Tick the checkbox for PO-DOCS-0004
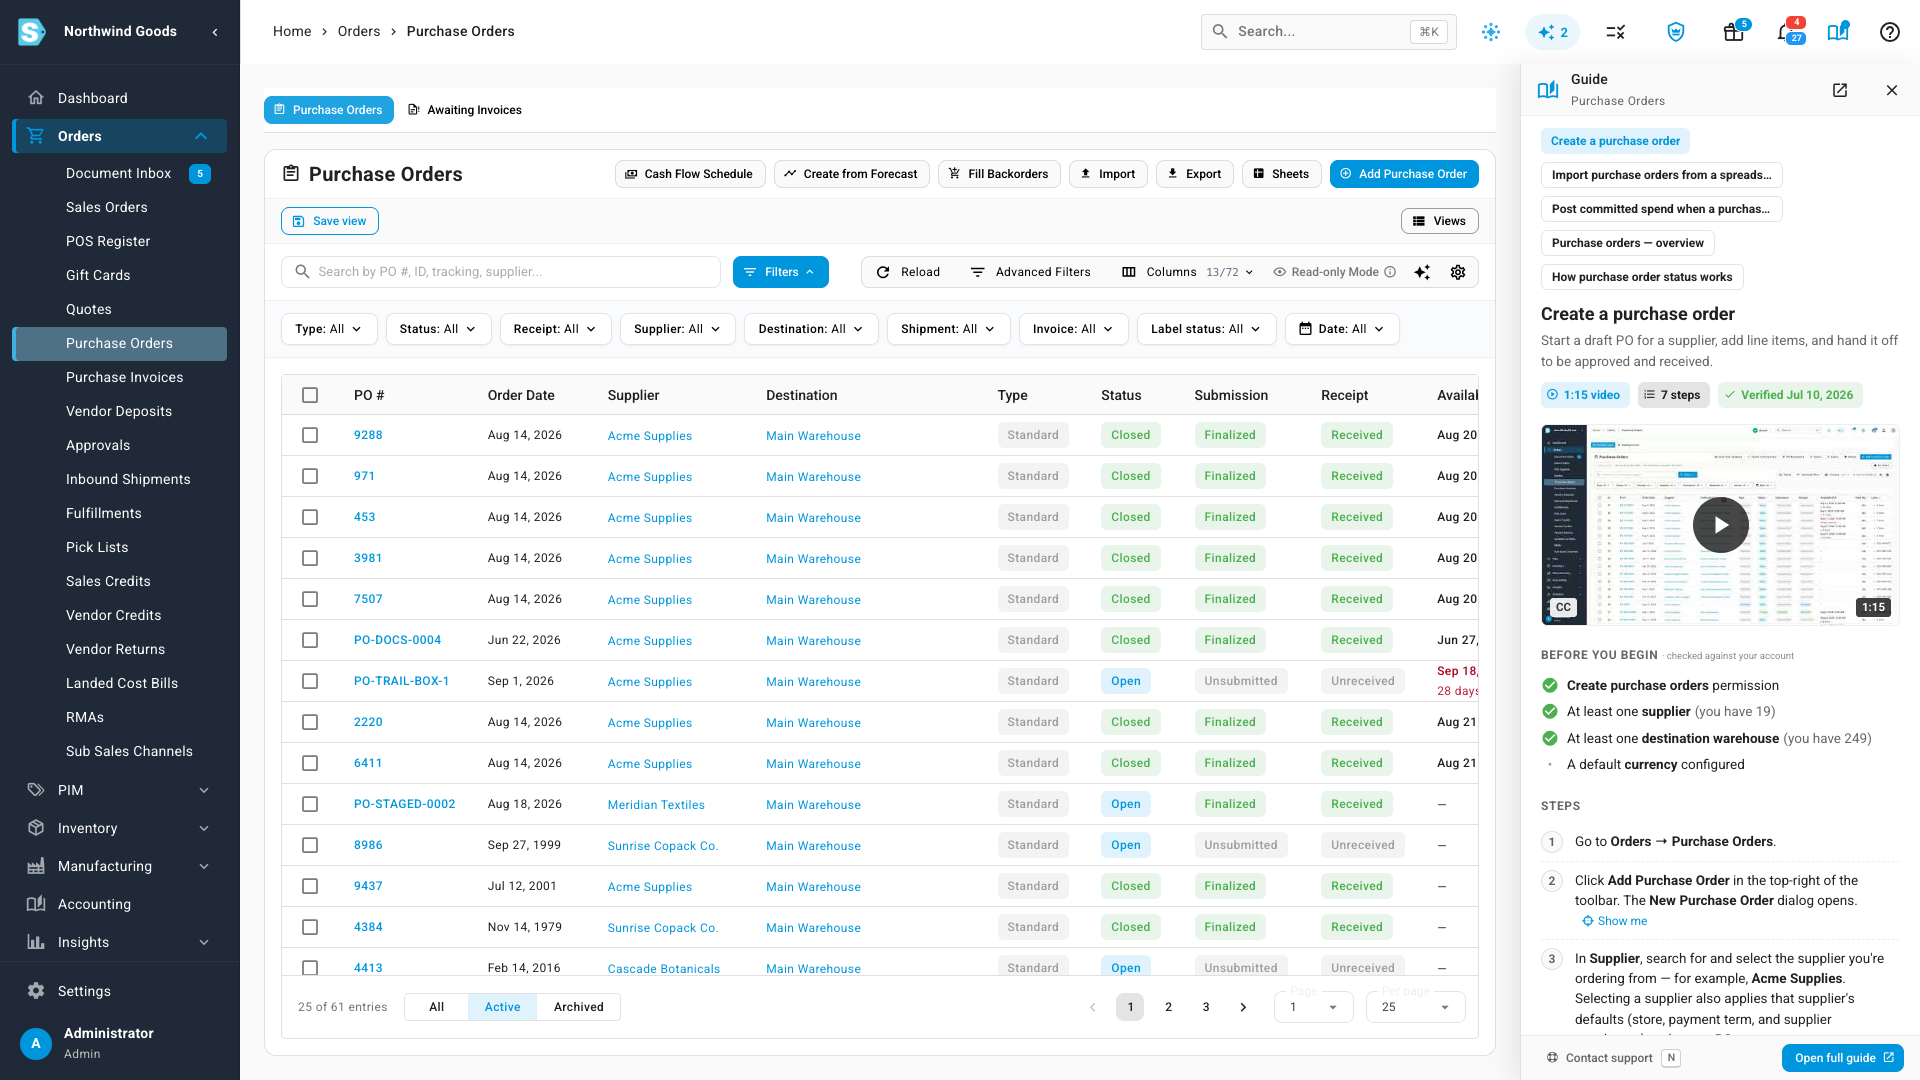 310,640
